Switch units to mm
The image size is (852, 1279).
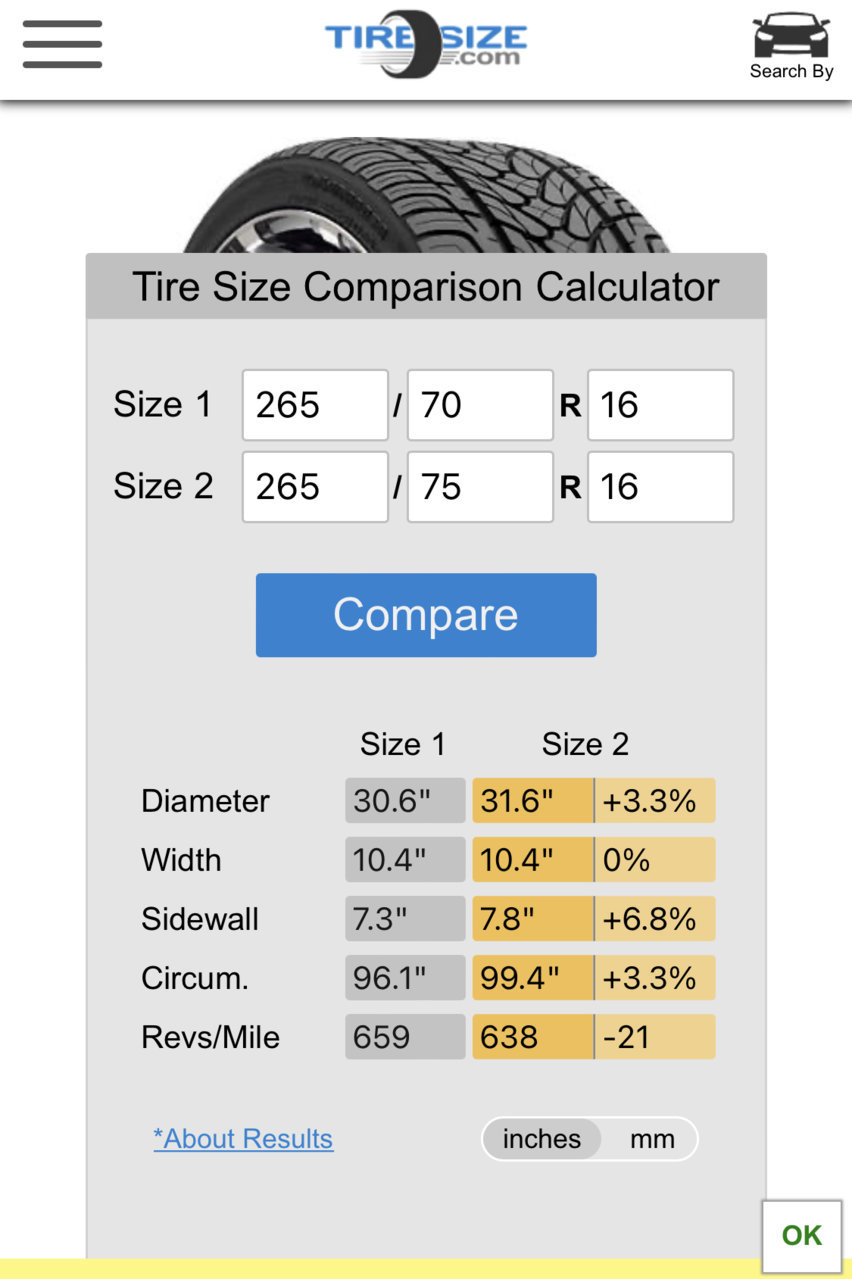pyautogui.click(x=652, y=1139)
